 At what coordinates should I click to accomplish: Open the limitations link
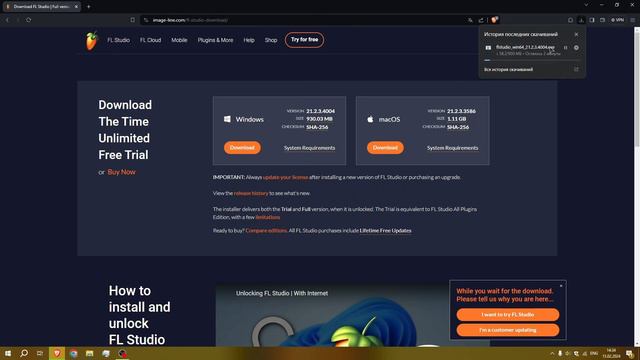tap(268, 217)
